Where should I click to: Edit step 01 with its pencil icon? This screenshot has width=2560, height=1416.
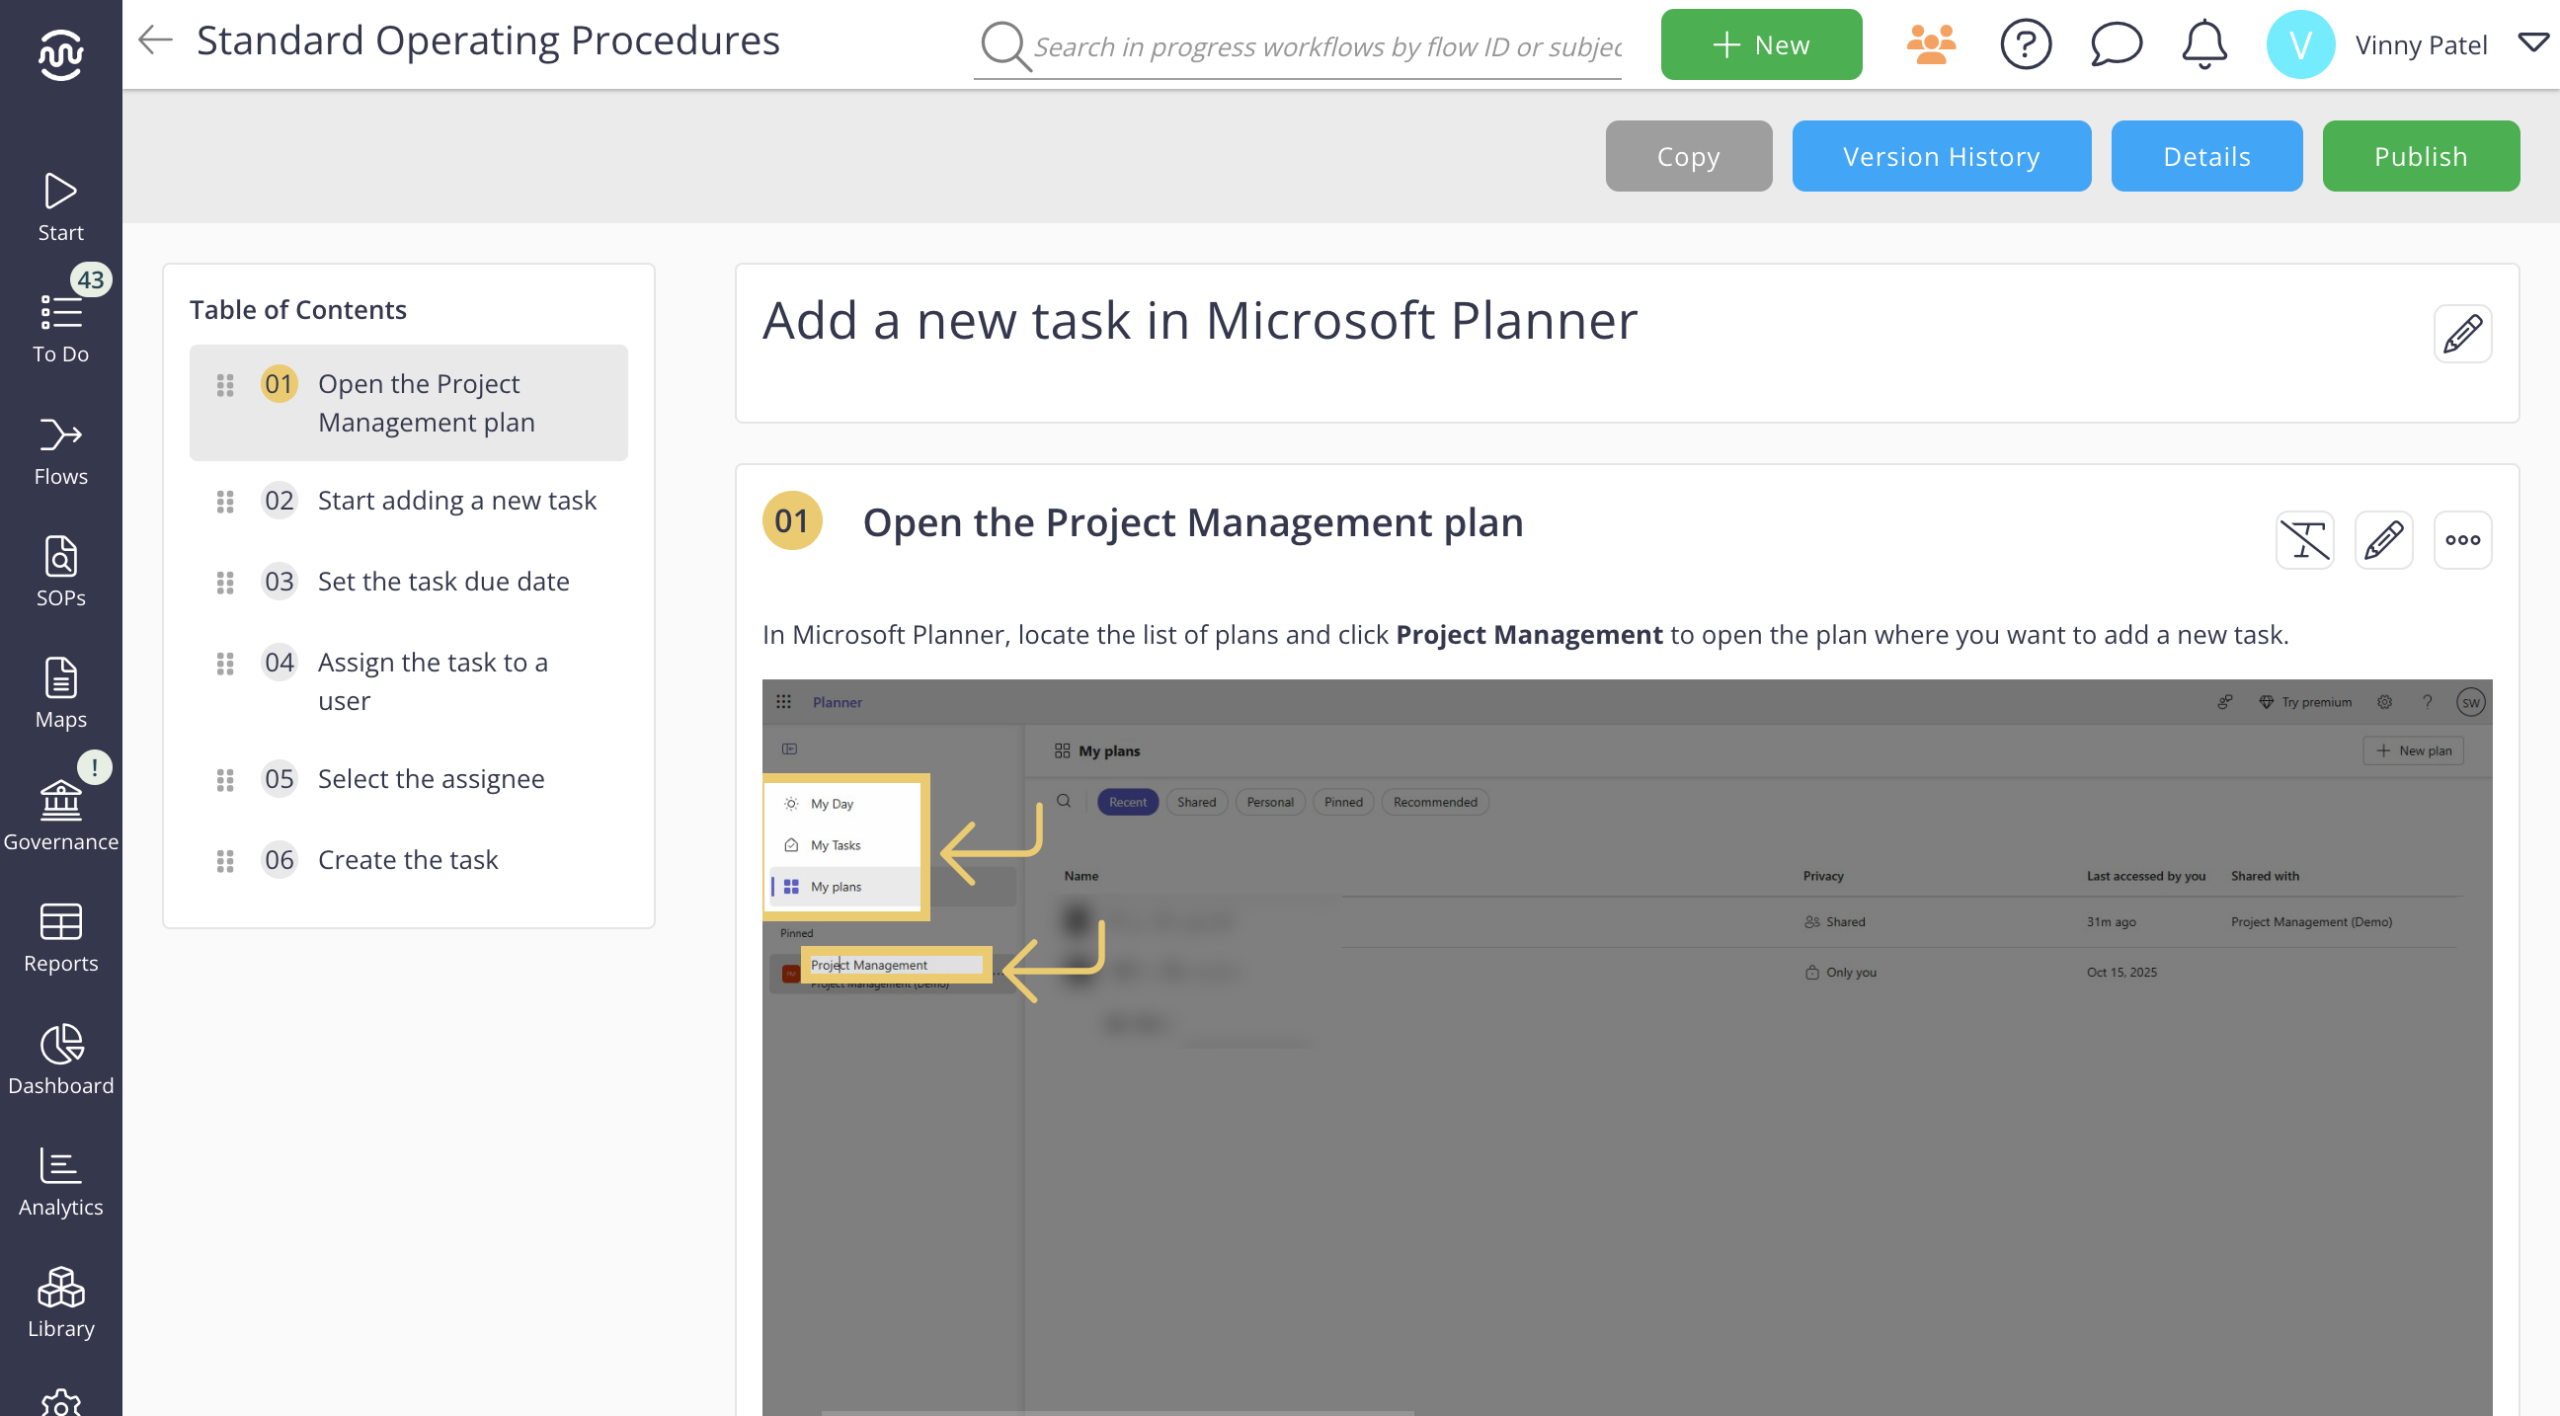tap(2384, 540)
